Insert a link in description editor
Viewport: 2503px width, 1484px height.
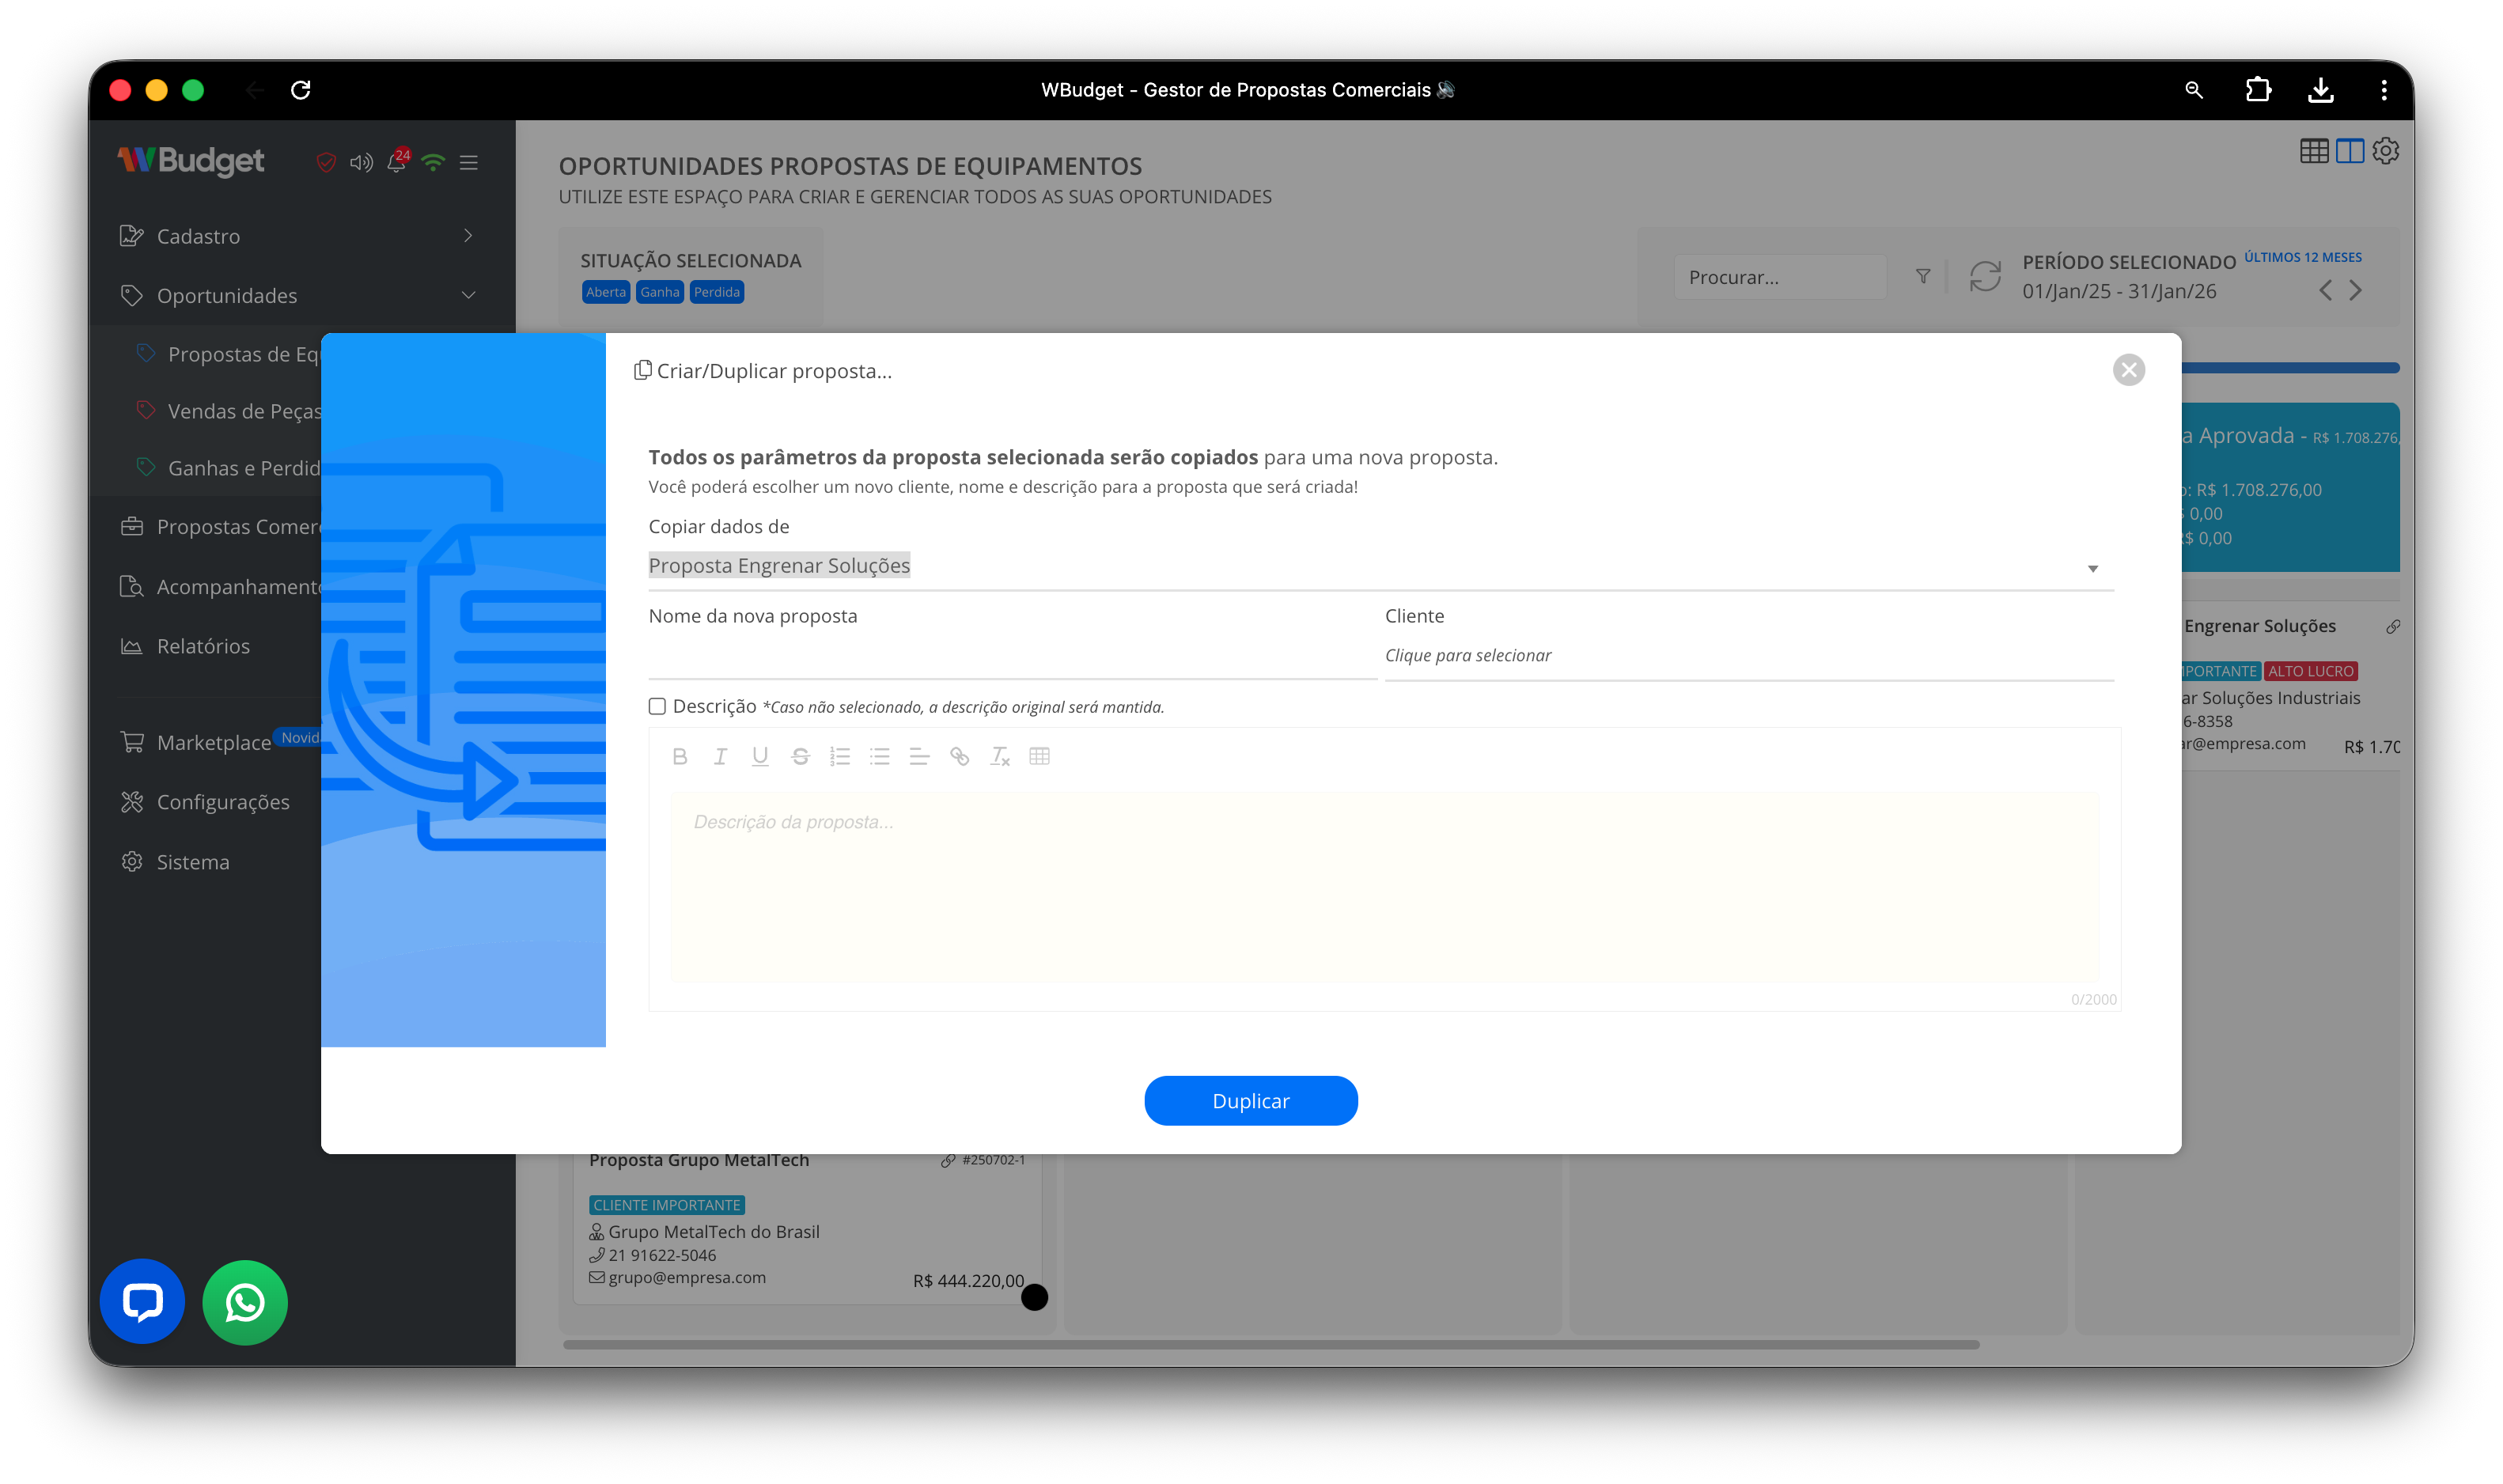[x=959, y=756]
